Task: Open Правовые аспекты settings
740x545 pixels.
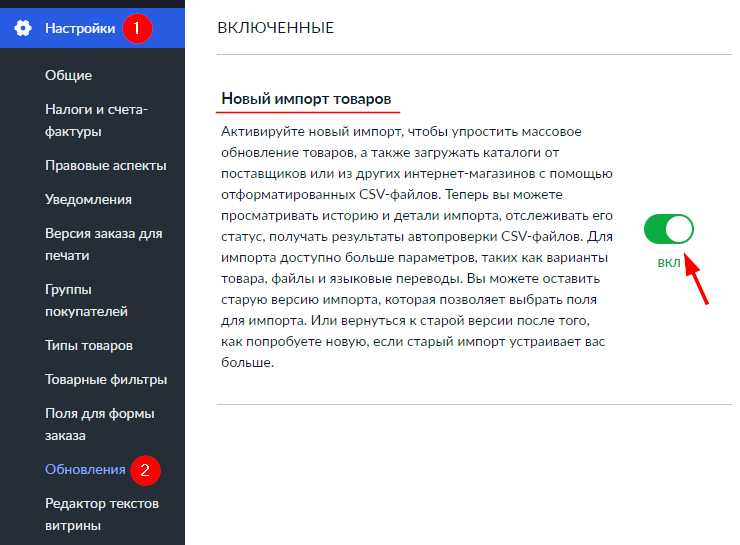Action: [105, 165]
